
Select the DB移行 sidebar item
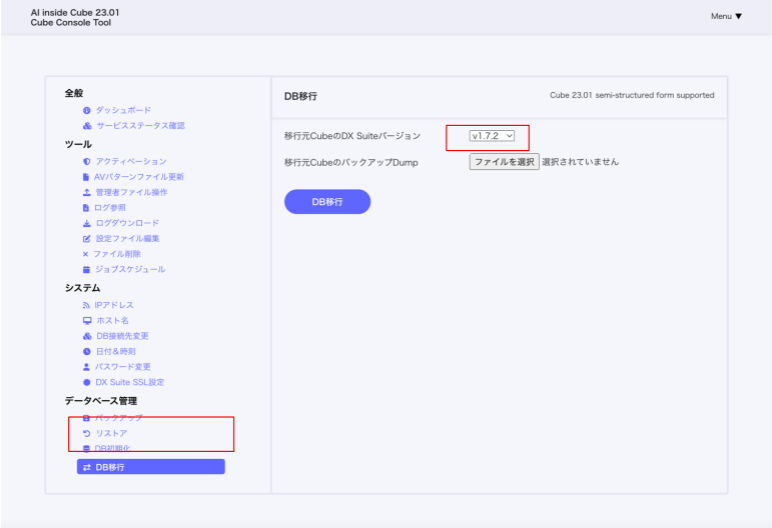click(x=150, y=467)
